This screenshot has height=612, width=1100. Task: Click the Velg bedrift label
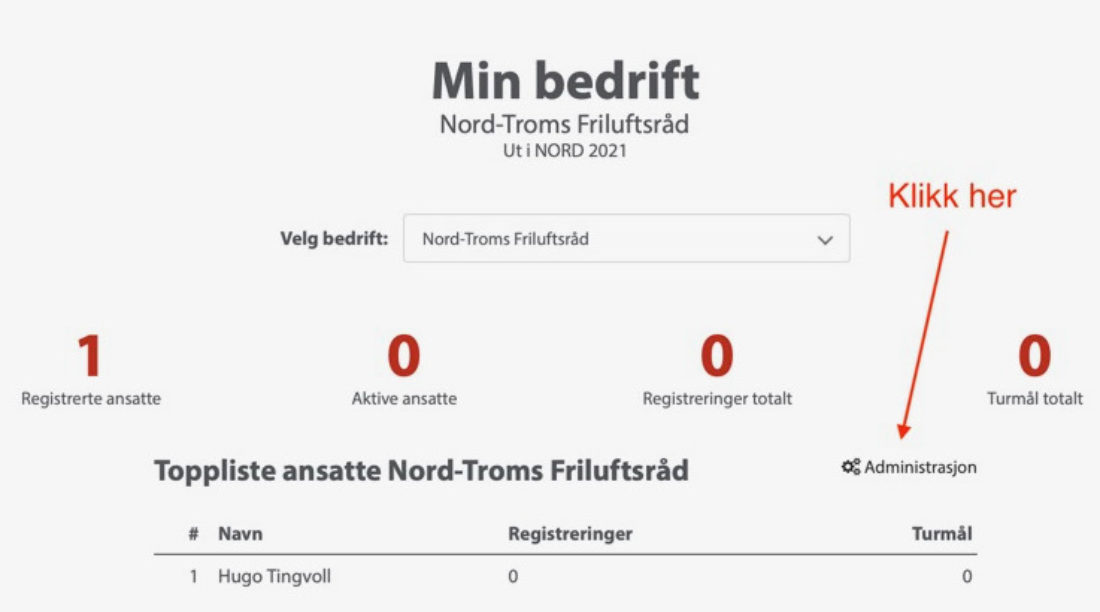334,239
